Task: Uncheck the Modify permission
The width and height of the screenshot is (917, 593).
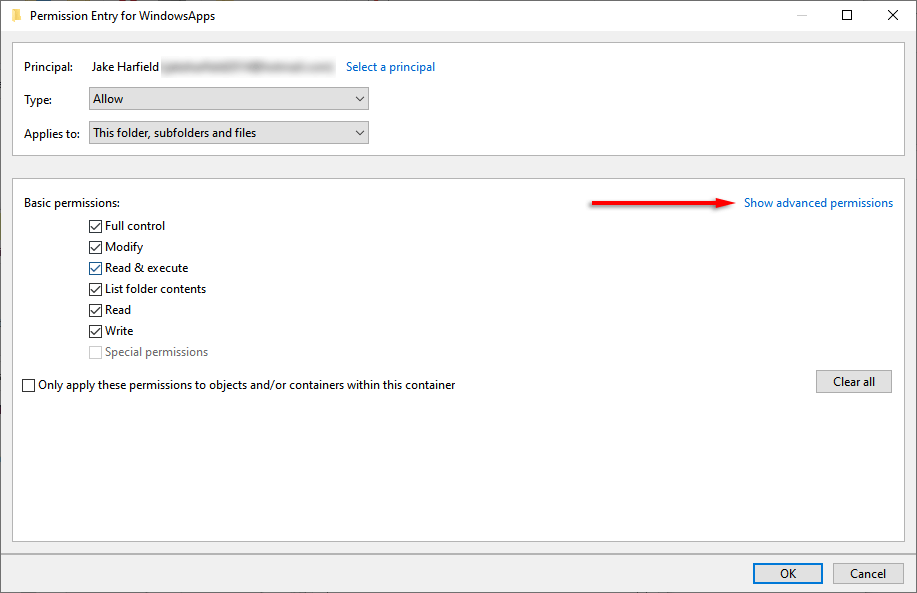Action: point(95,247)
